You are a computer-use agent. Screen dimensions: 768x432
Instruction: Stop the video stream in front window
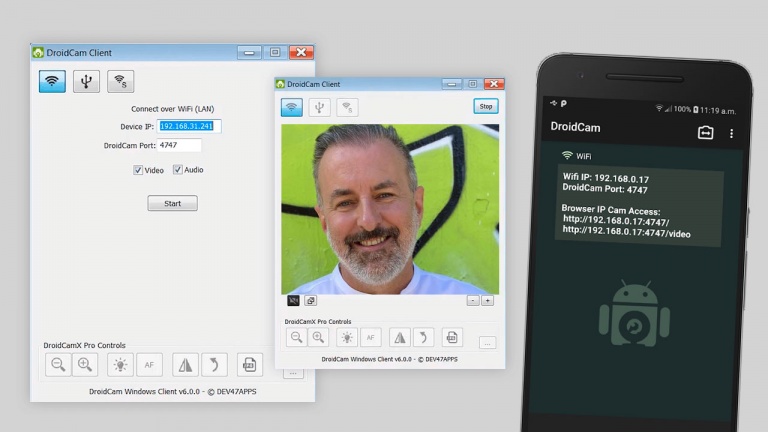pos(486,106)
